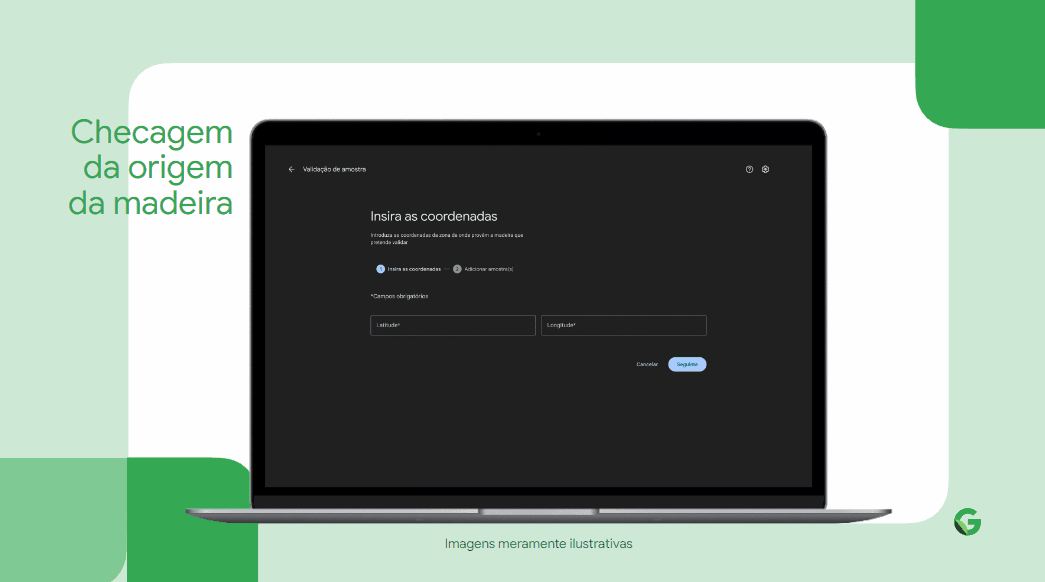This screenshot has width=1045, height=582.
Task: Click the step 2 numbered circle
Action: (457, 269)
